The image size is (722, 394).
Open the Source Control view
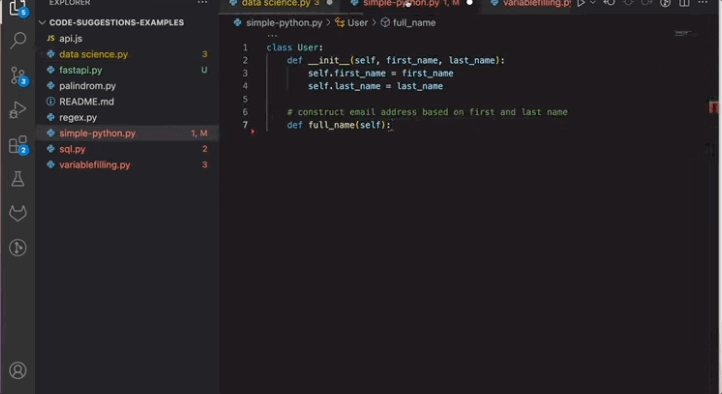(x=18, y=75)
